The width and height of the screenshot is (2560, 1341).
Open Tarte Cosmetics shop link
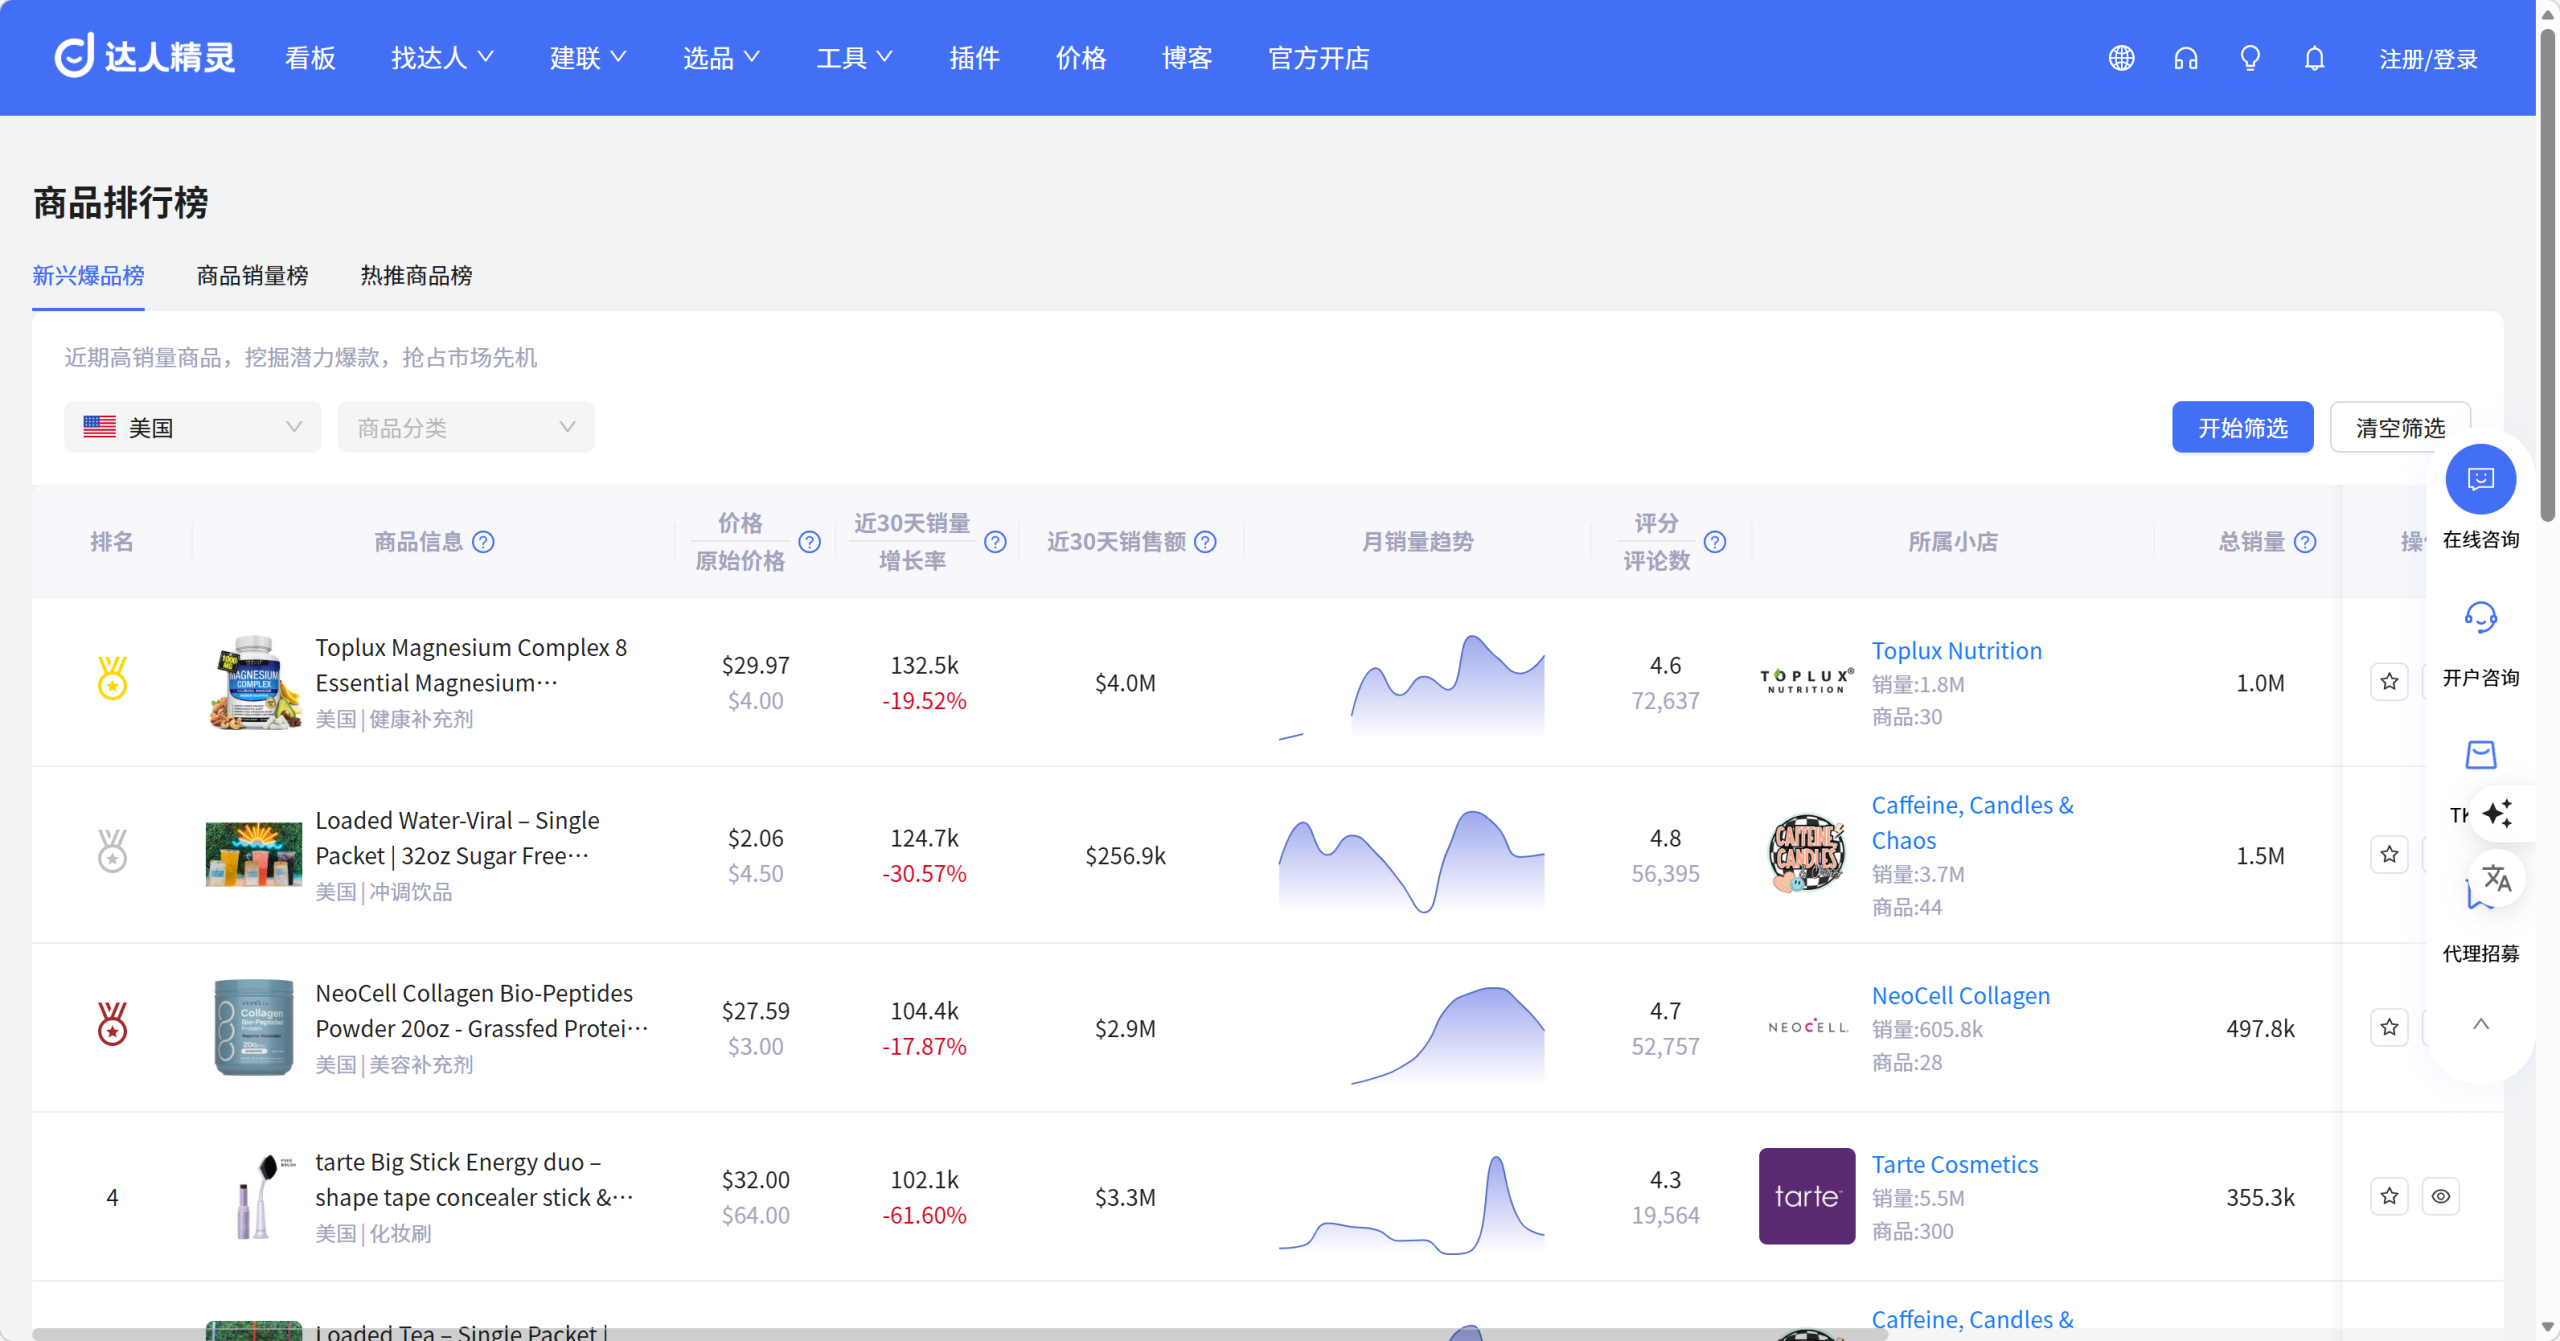pos(1954,1165)
